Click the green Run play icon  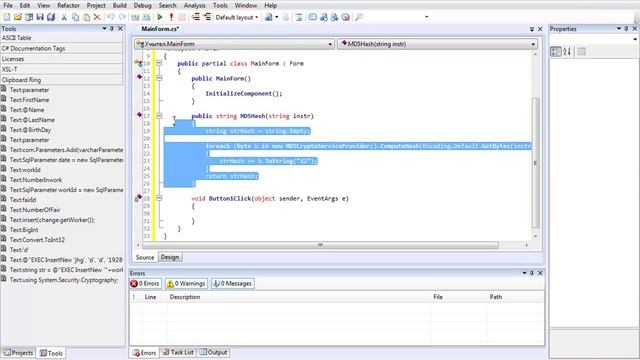click(x=160, y=17)
